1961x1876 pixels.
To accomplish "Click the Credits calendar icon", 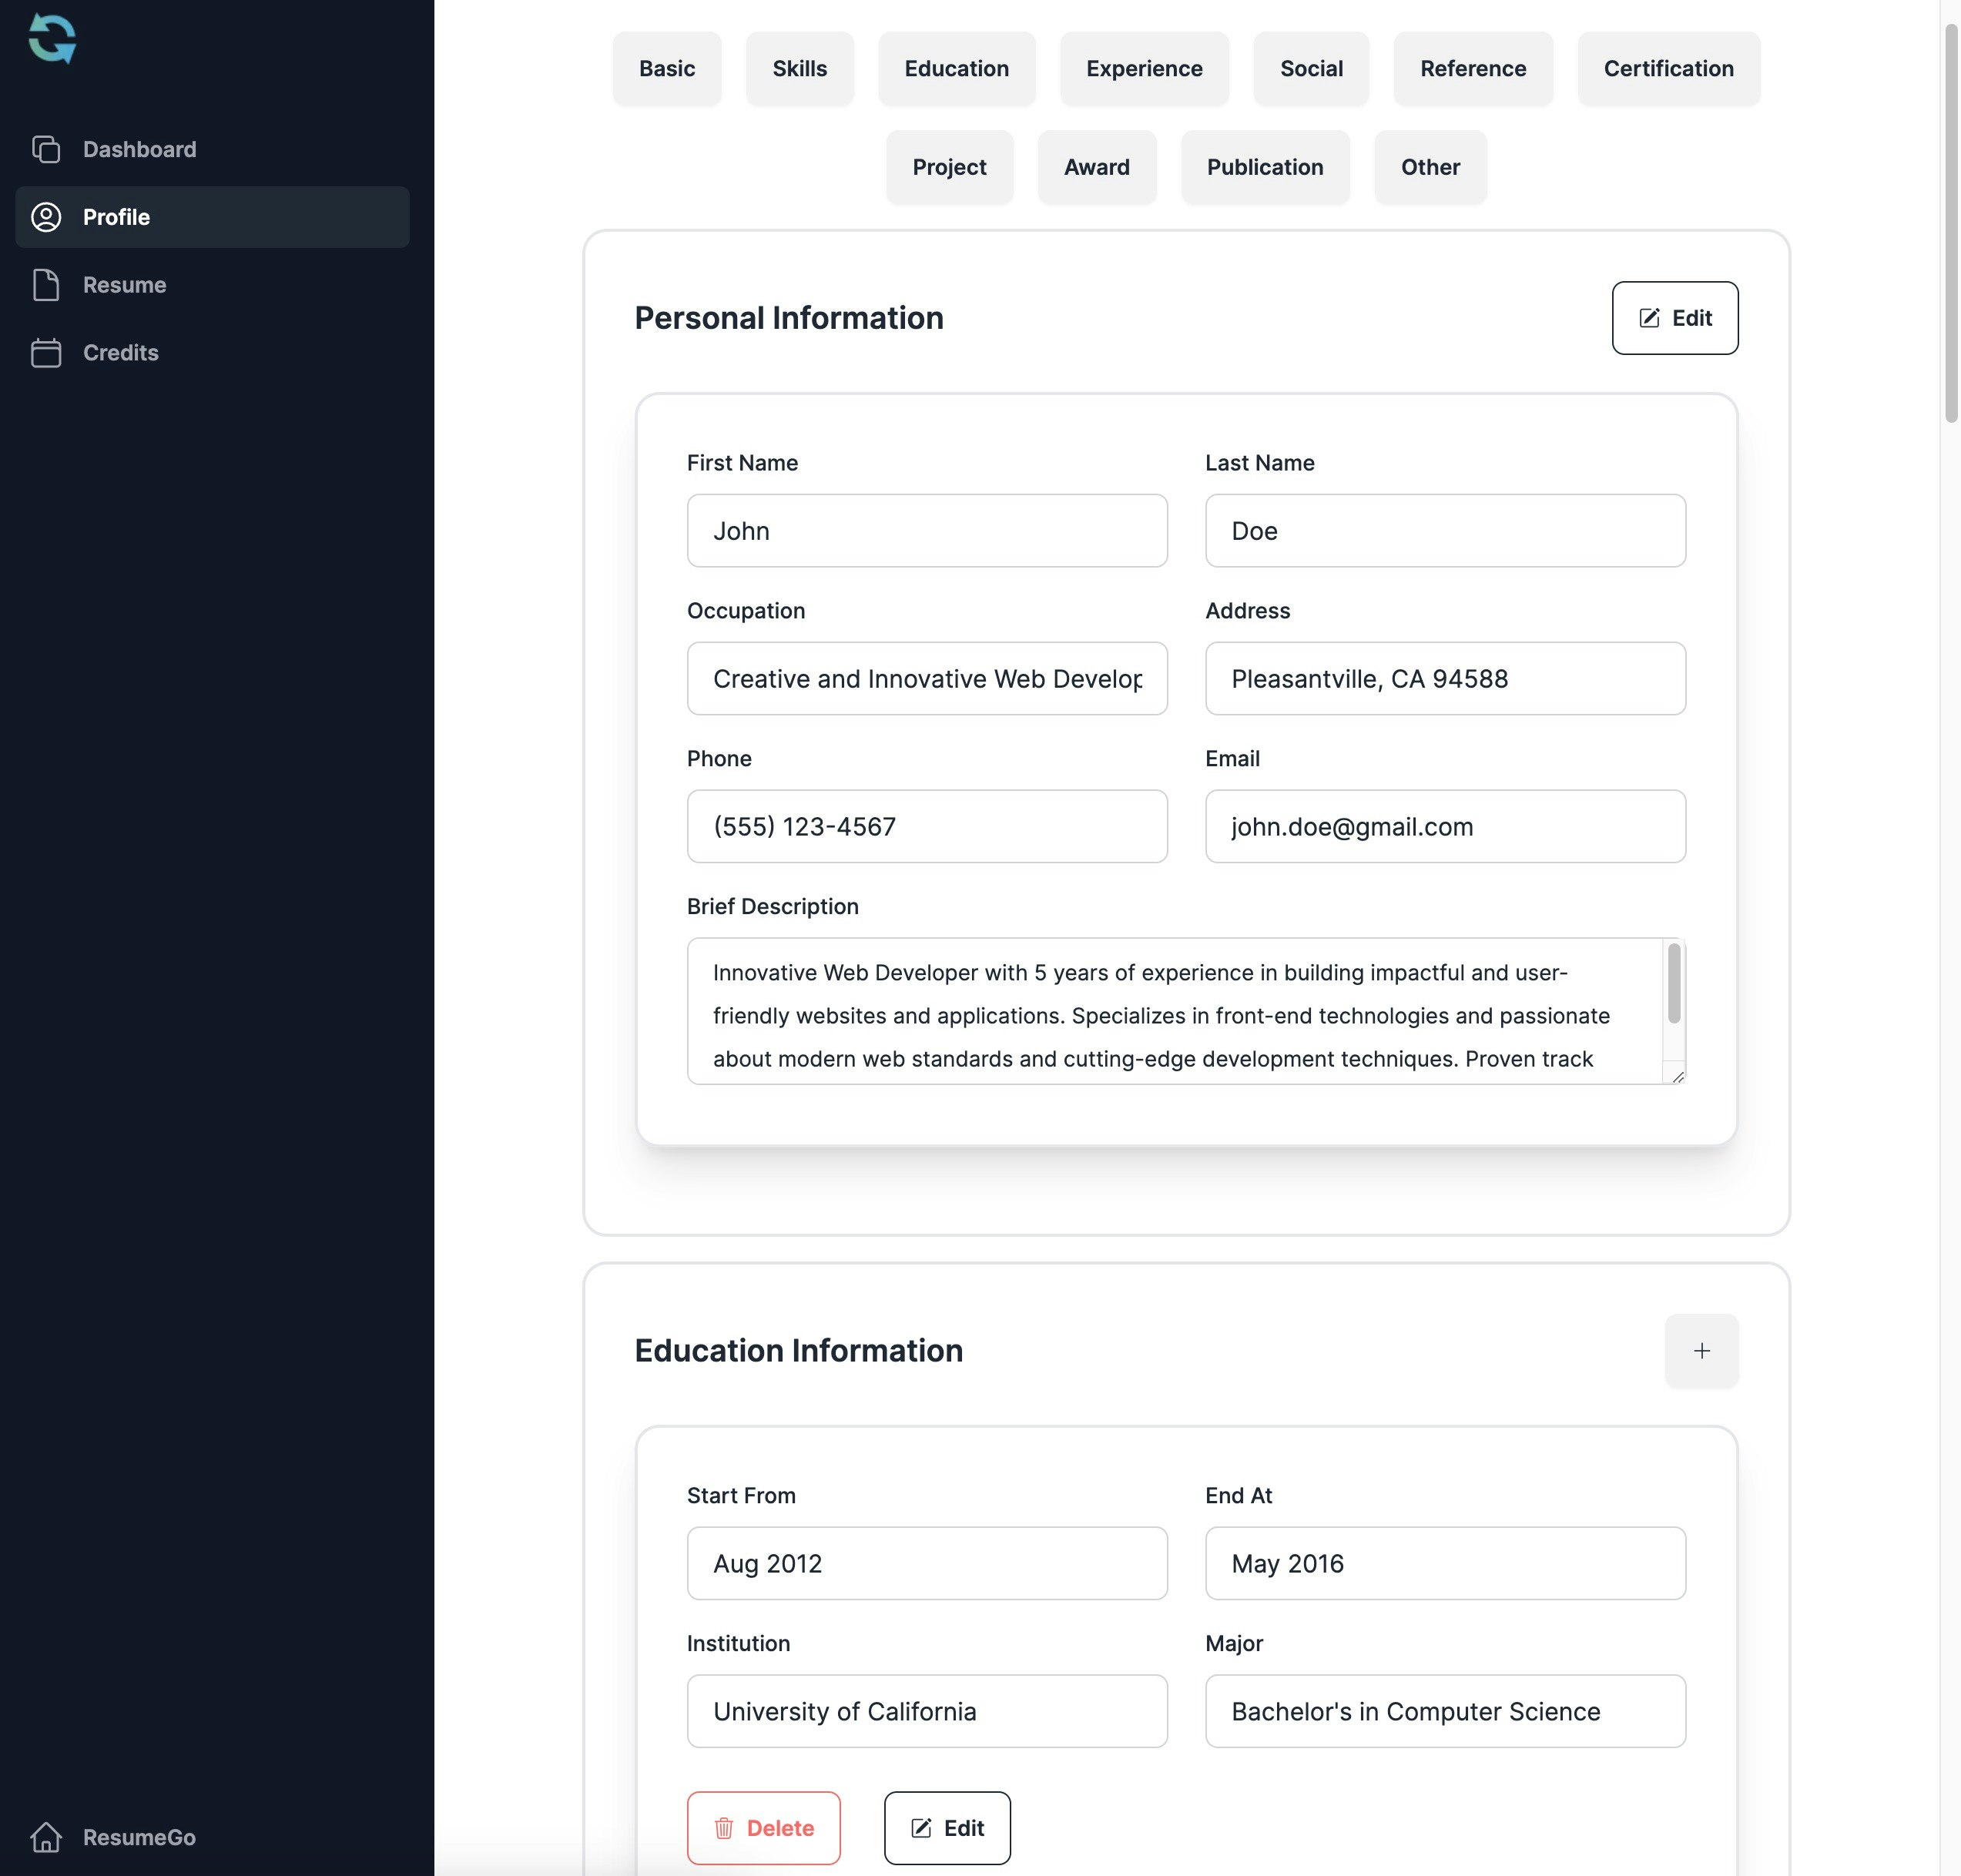I will tap(46, 353).
